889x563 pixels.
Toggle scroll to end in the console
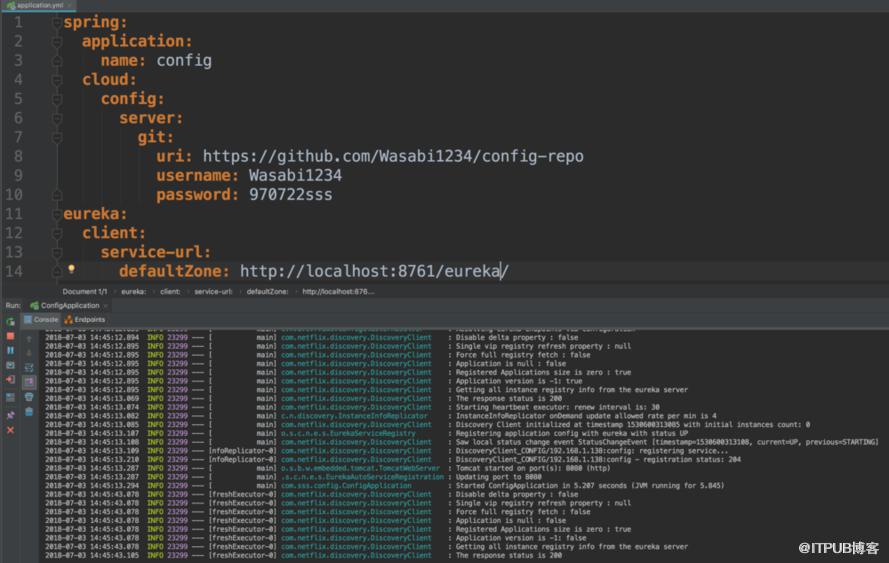[x=29, y=382]
